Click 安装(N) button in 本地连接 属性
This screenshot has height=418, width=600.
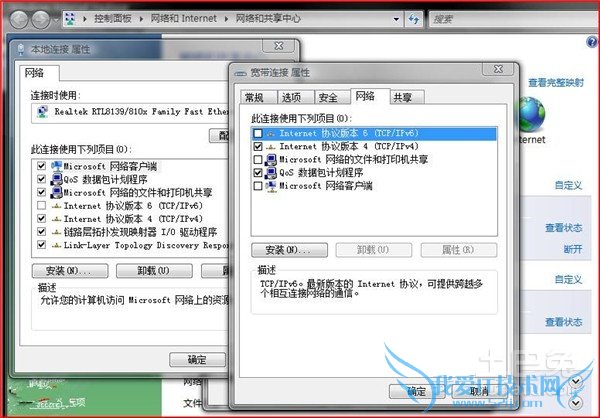pos(70,271)
